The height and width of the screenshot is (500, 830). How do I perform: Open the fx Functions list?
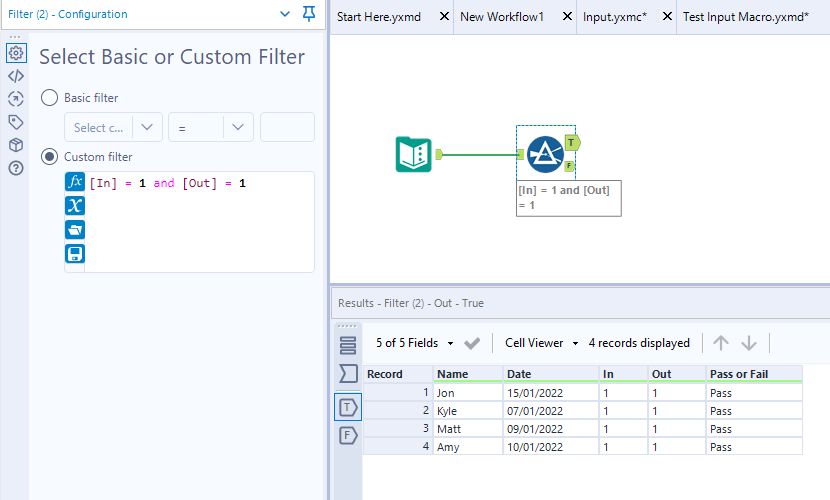point(75,181)
